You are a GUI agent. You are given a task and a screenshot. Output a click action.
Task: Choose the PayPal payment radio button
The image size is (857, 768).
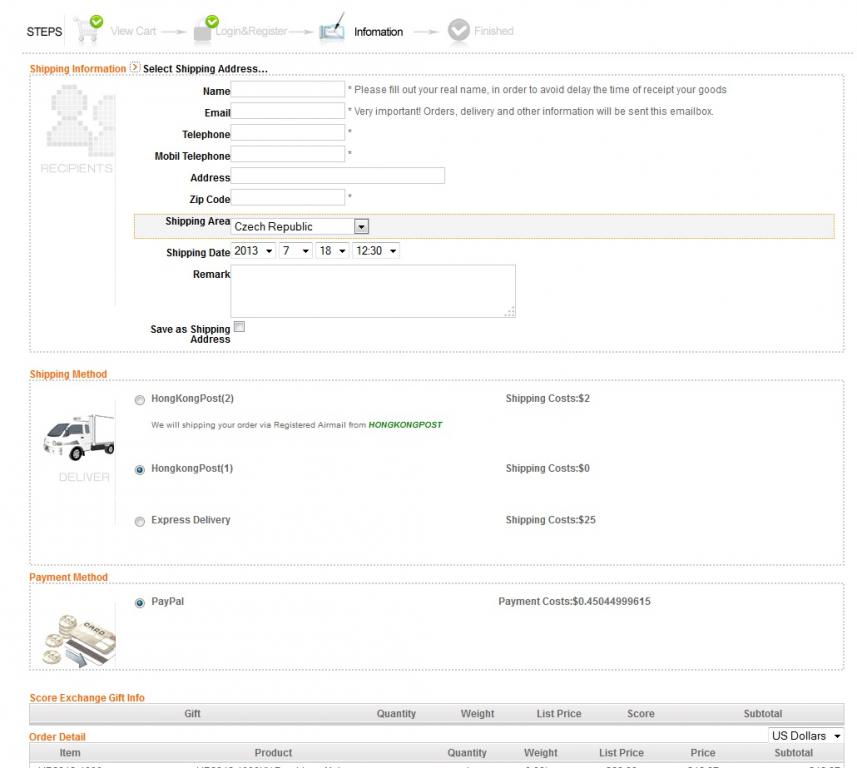point(140,602)
